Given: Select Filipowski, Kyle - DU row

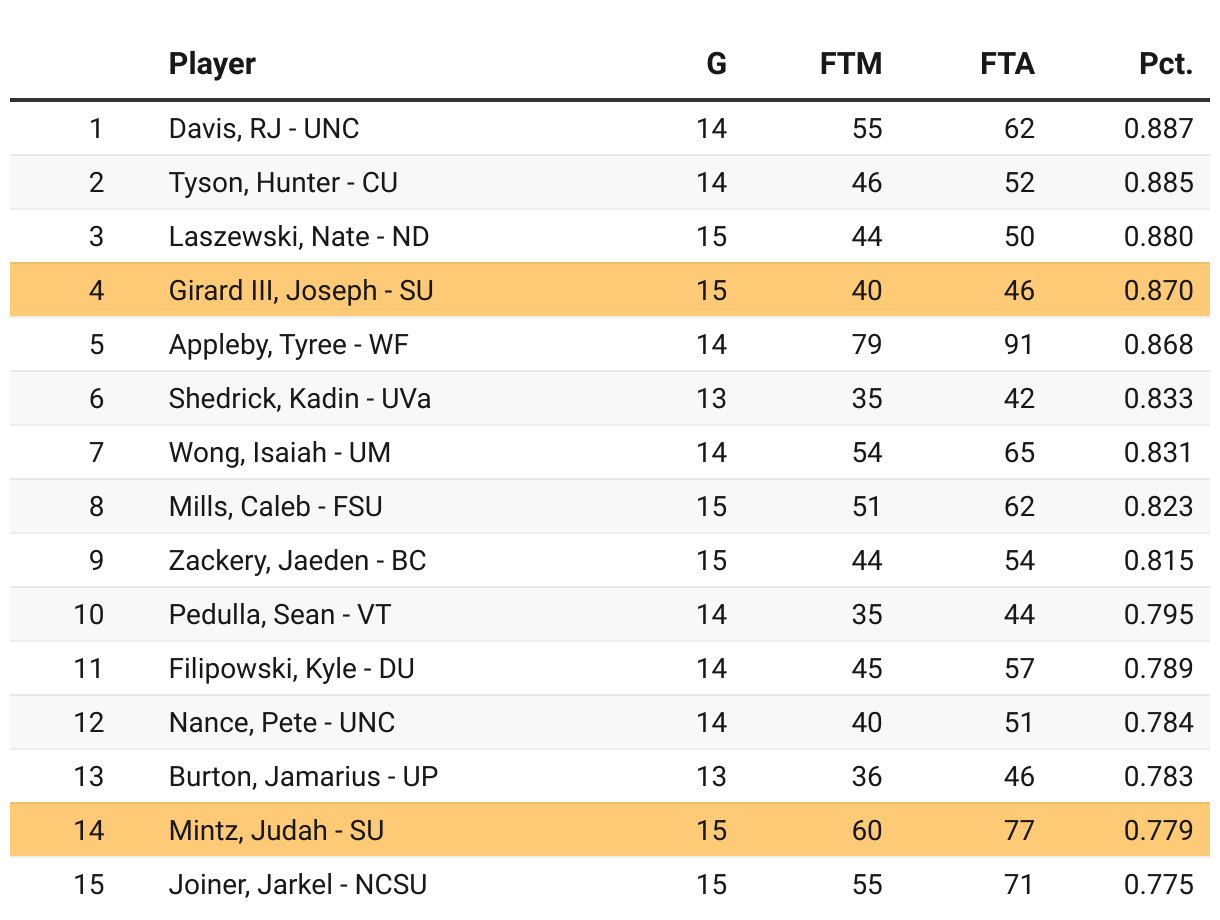Looking at the screenshot, I should pyautogui.click(x=610, y=668).
